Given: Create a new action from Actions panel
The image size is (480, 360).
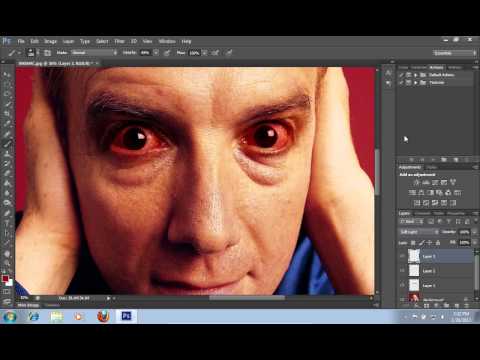Looking at the screenshot, I should (x=456, y=160).
